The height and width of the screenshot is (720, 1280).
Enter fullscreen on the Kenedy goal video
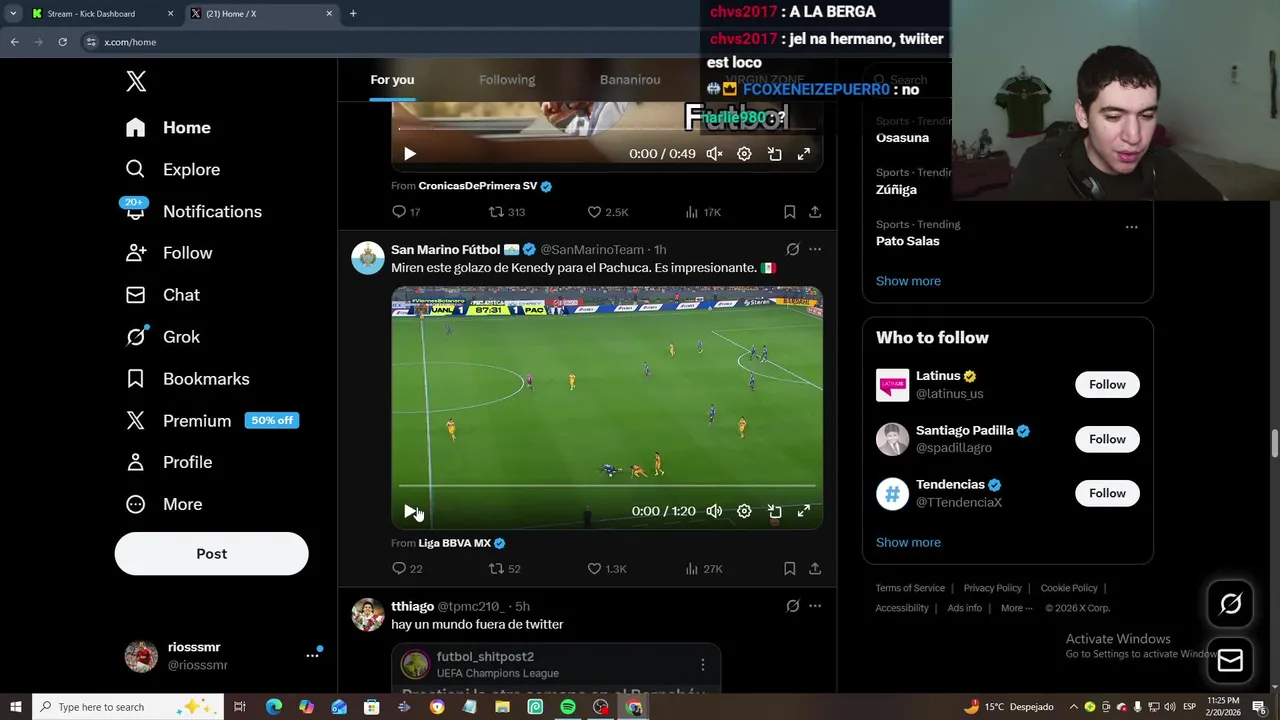[x=803, y=511]
